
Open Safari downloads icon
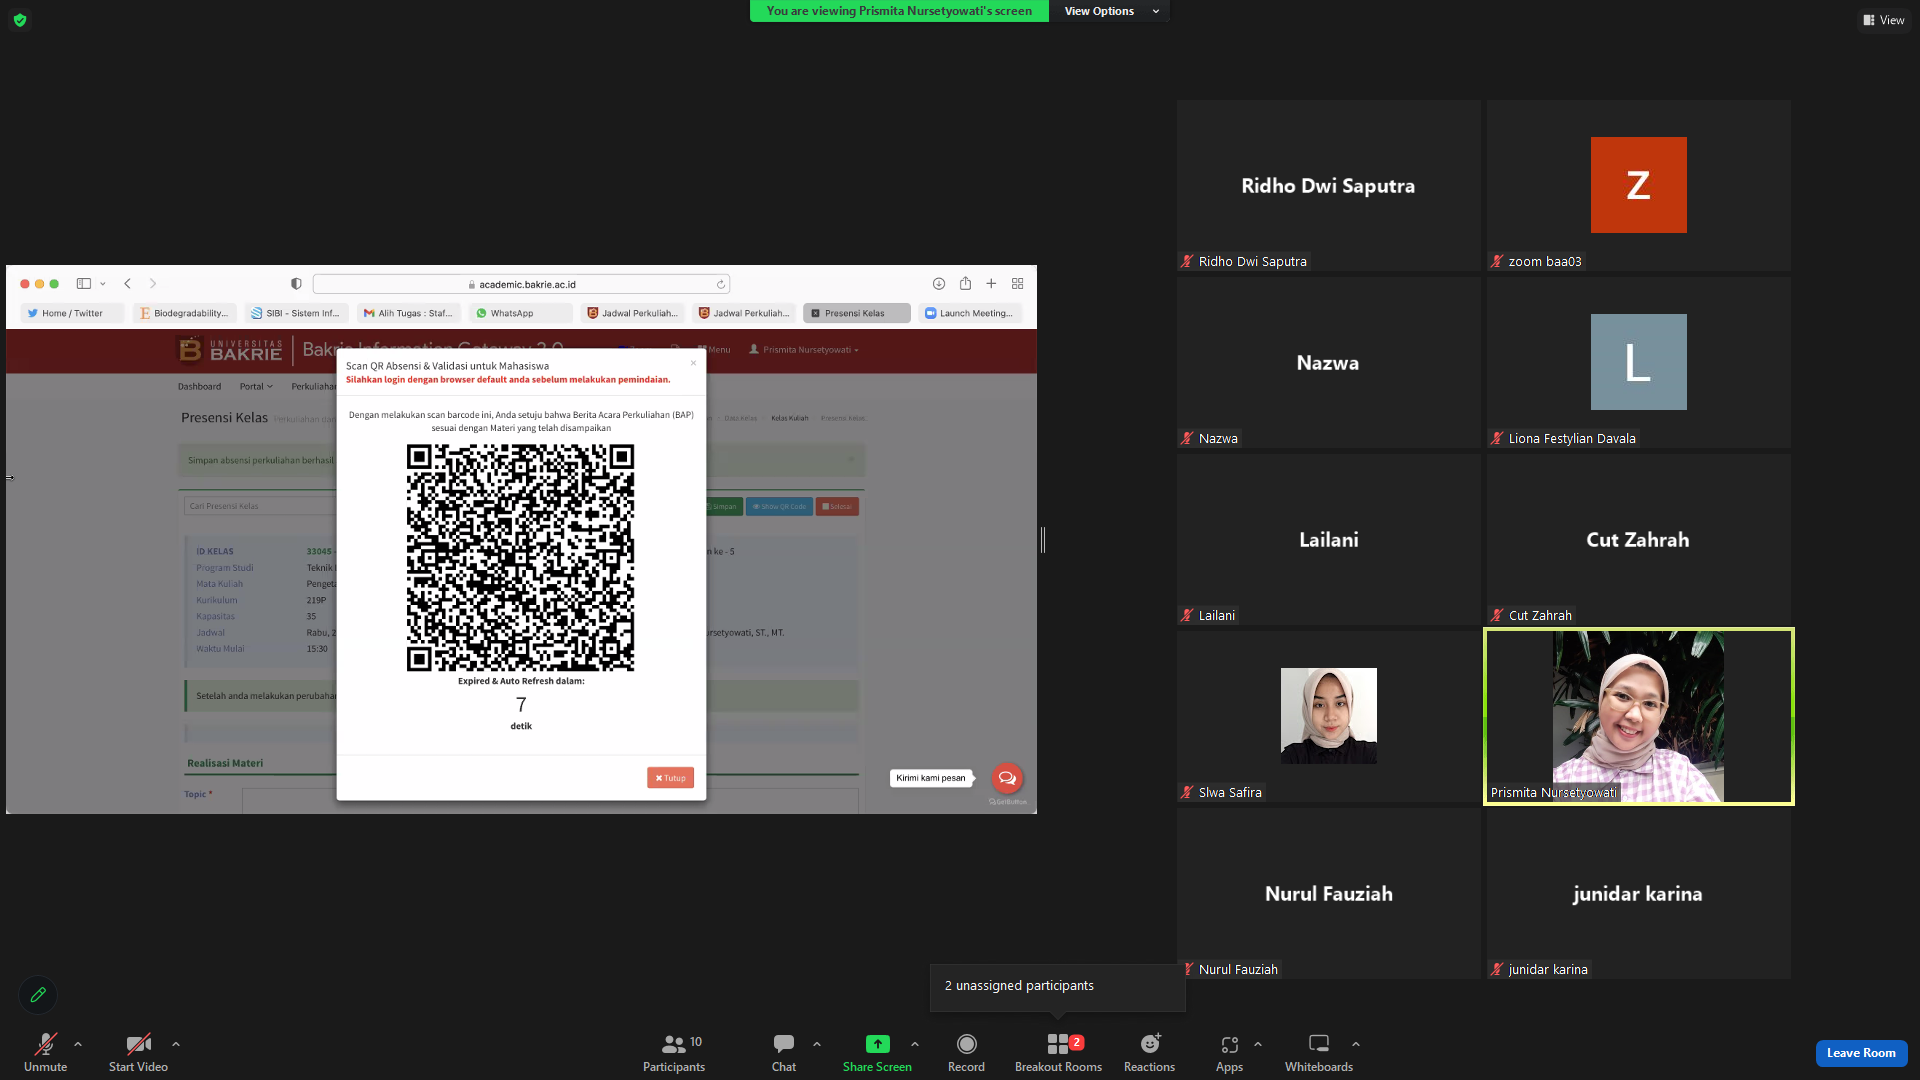coord(939,284)
